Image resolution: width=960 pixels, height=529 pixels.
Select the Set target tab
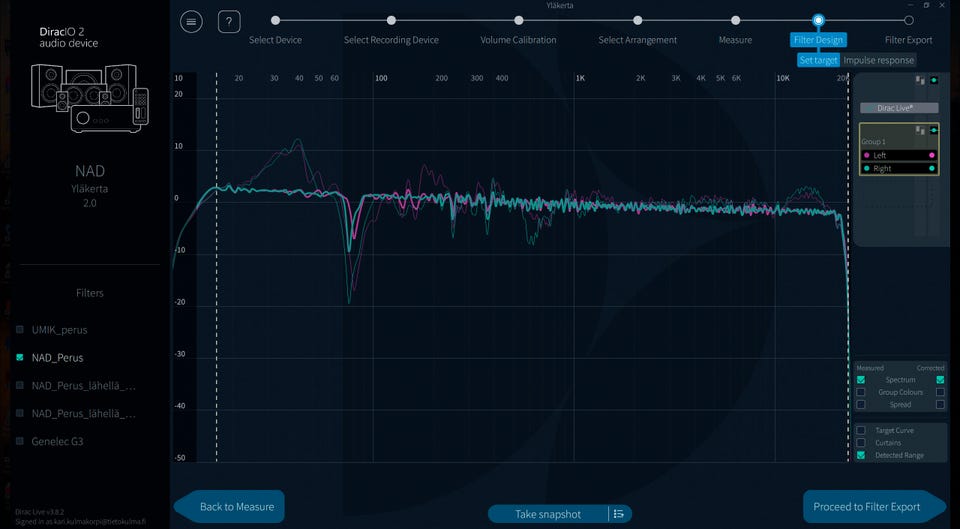click(x=818, y=60)
